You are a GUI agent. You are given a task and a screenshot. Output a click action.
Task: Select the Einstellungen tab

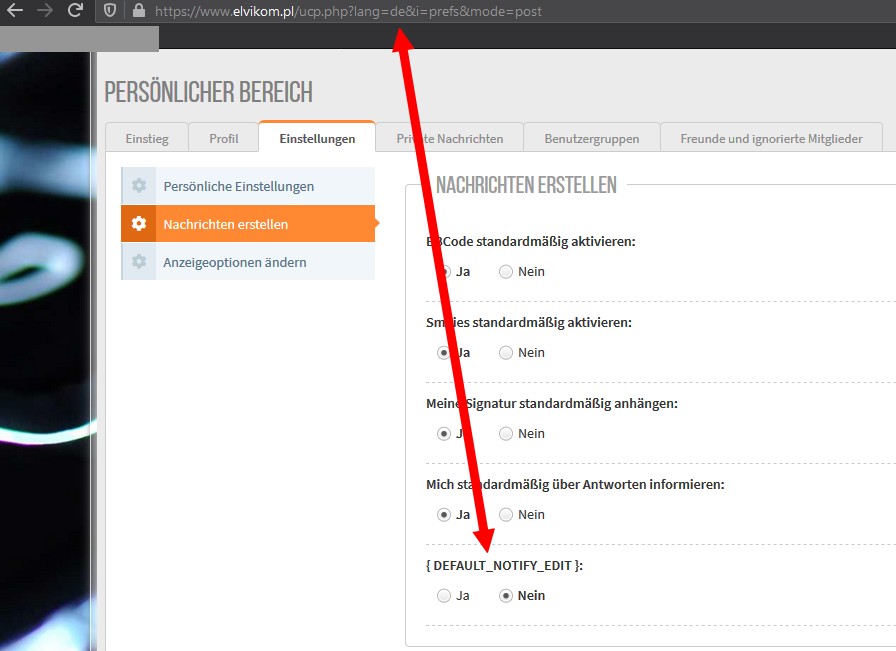317,138
